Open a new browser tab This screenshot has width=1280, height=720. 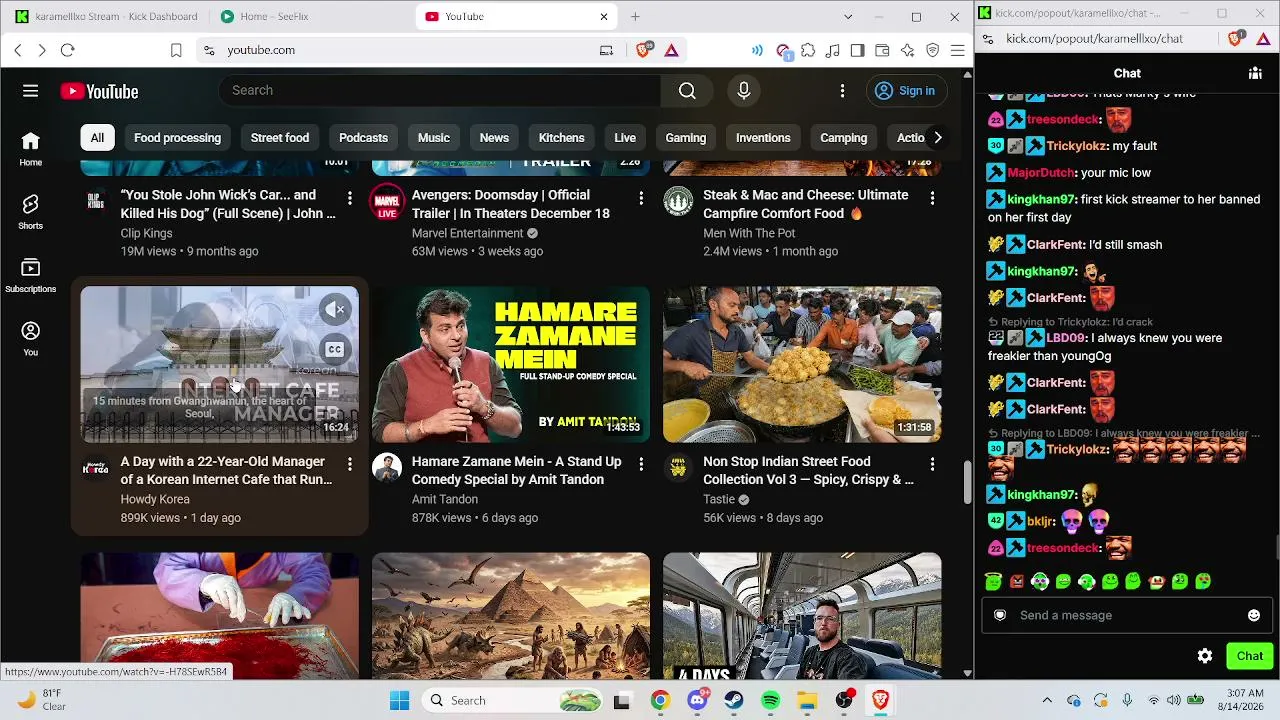pyautogui.click(x=635, y=17)
